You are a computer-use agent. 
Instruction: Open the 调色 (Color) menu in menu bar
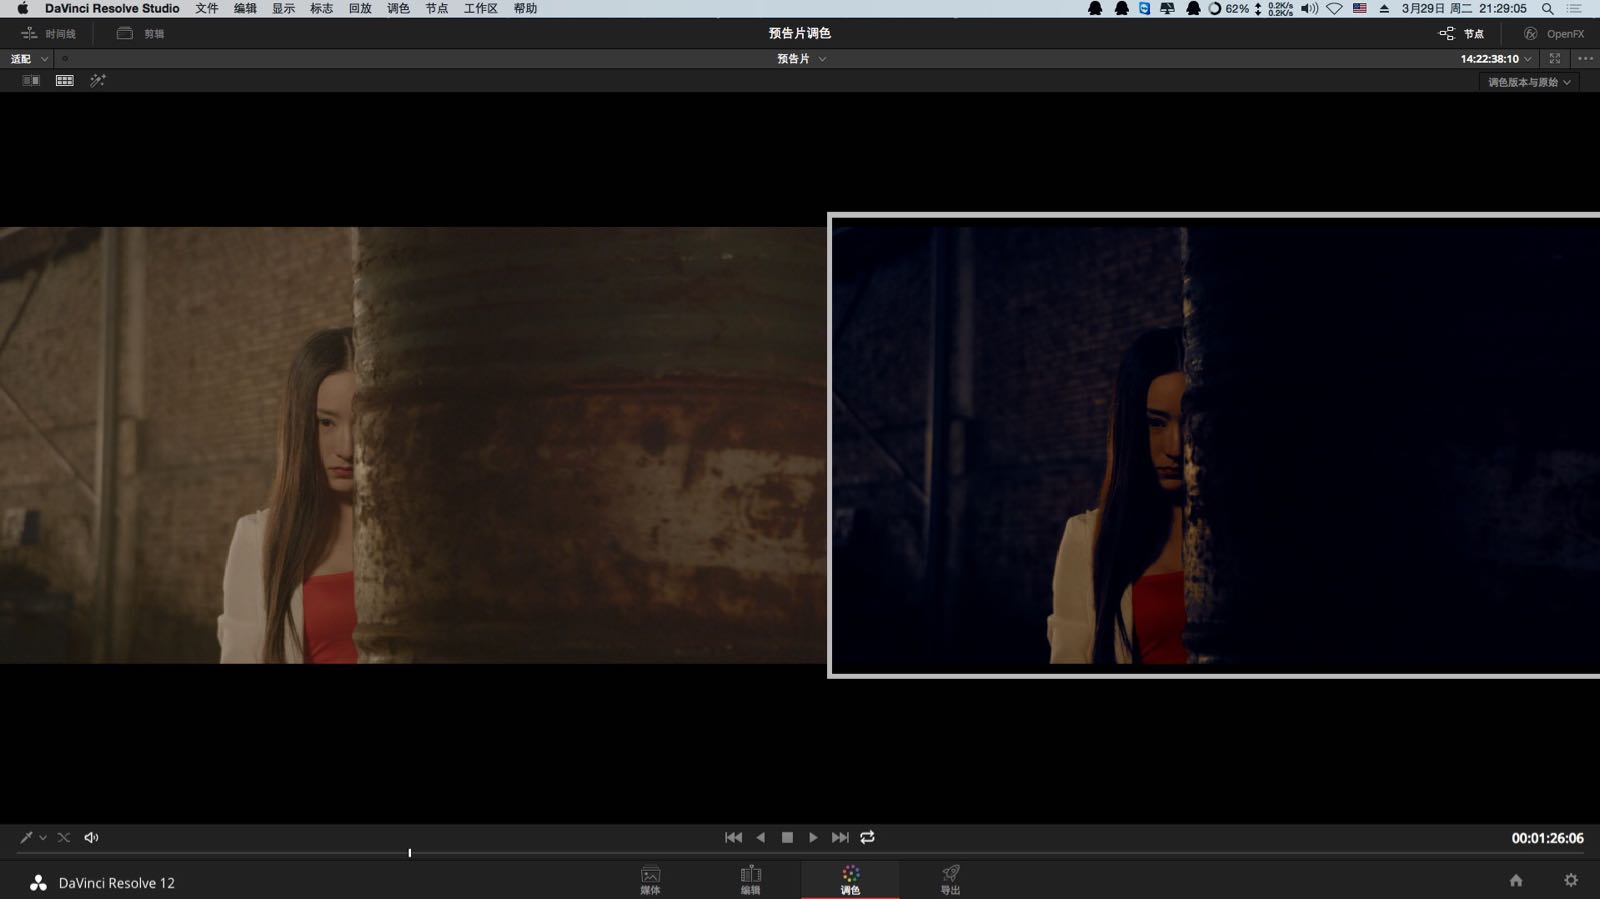[x=398, y=8]
